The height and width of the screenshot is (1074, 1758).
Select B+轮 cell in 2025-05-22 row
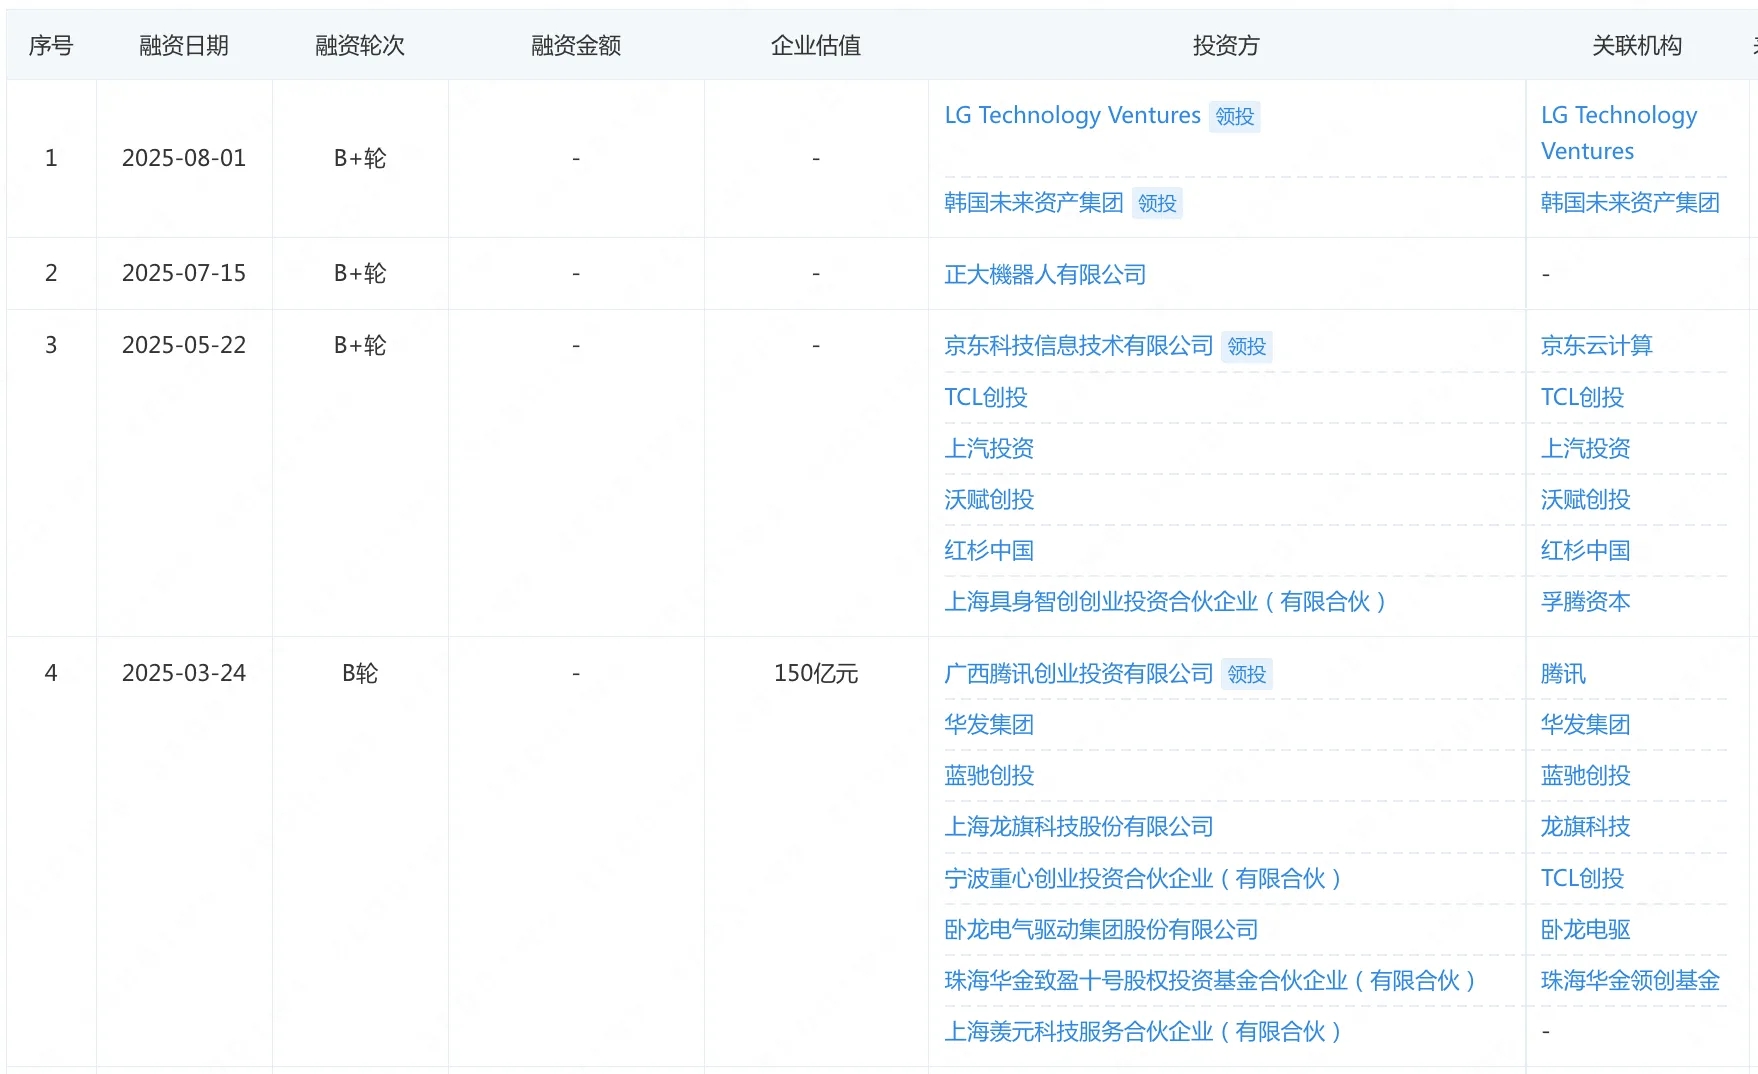[360, 345]
